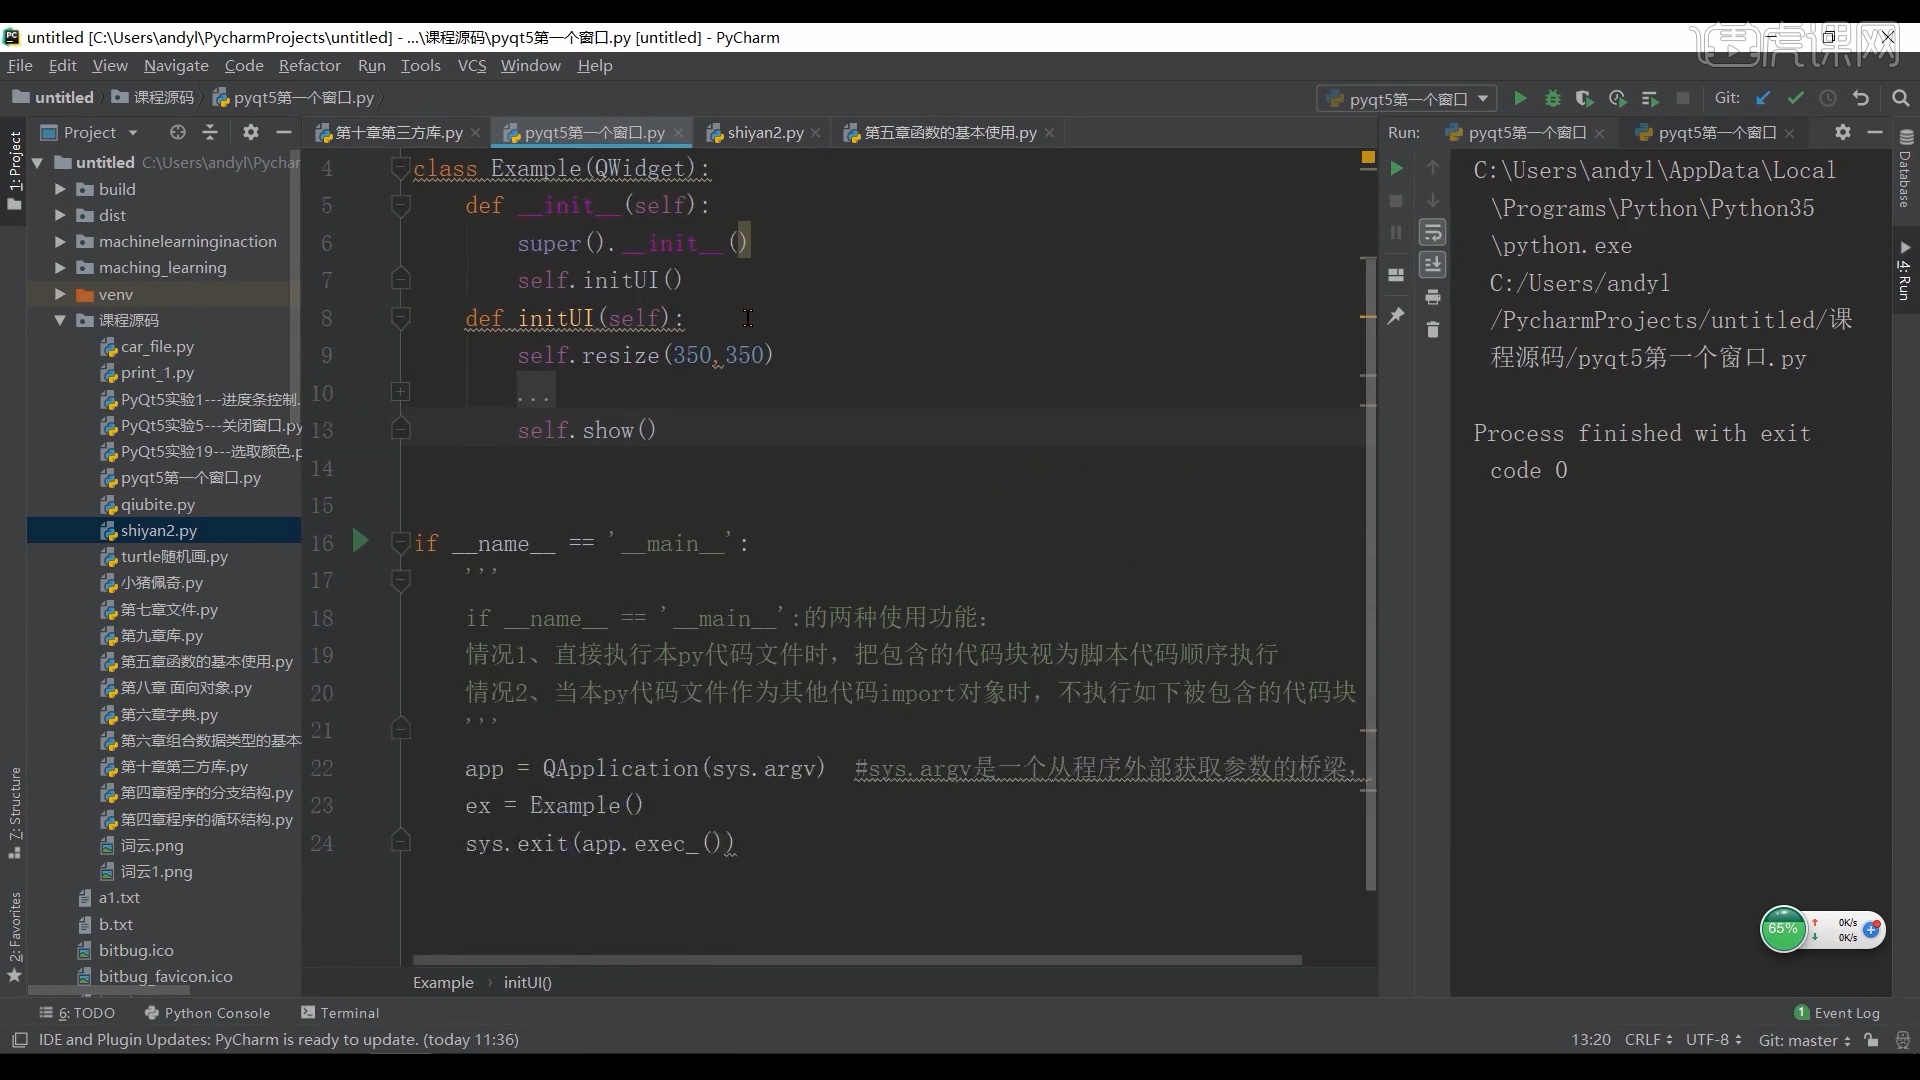The width and height of the screenshot is (1920, 1080).
Task: Clear all Run console output with trash icon
Action: (1433, 329)
